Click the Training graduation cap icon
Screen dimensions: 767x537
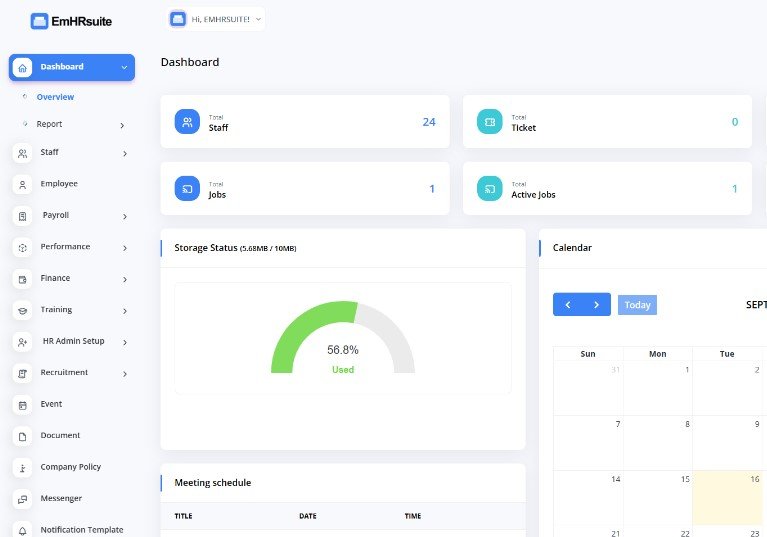23,311
